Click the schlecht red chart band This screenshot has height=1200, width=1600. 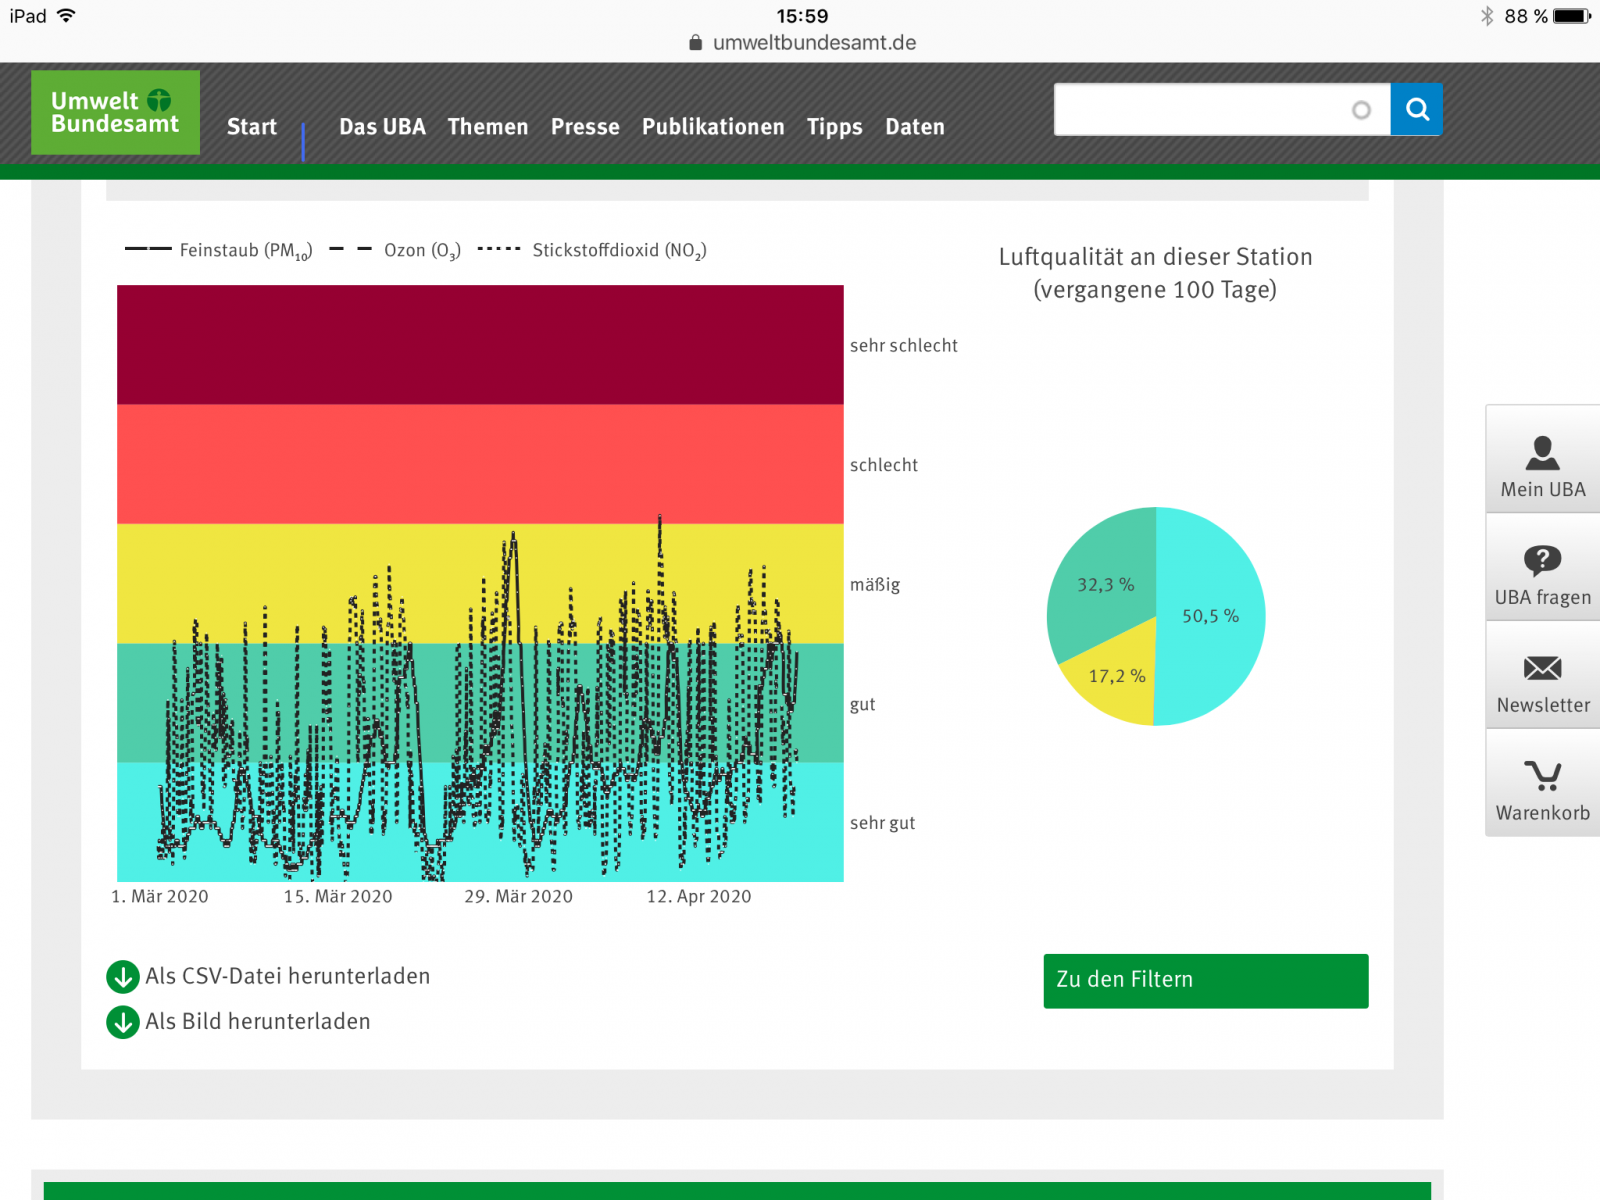(480, 464)
